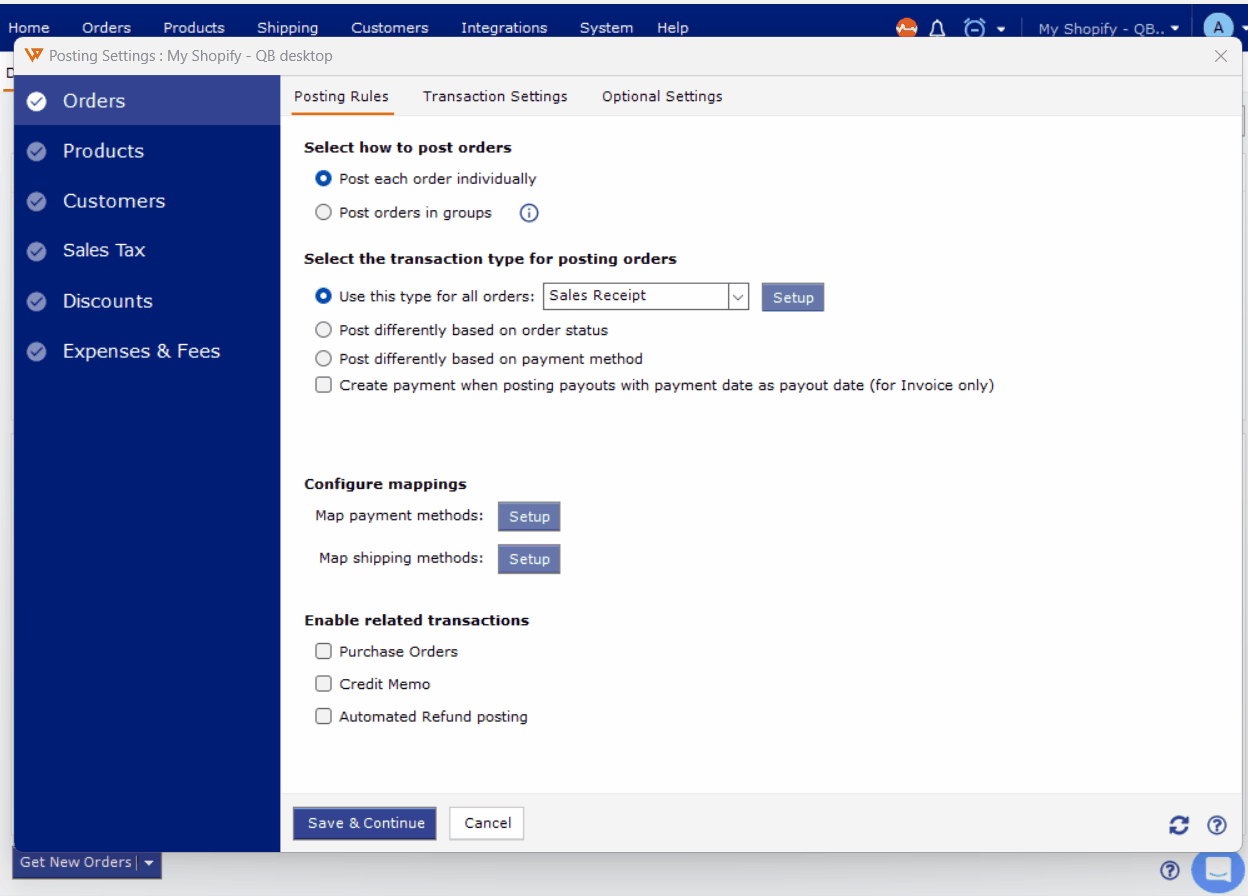Viewport: 1248px width, 896px height.
Task: Go to Customers section in sidebar
Action: [147, 201]
